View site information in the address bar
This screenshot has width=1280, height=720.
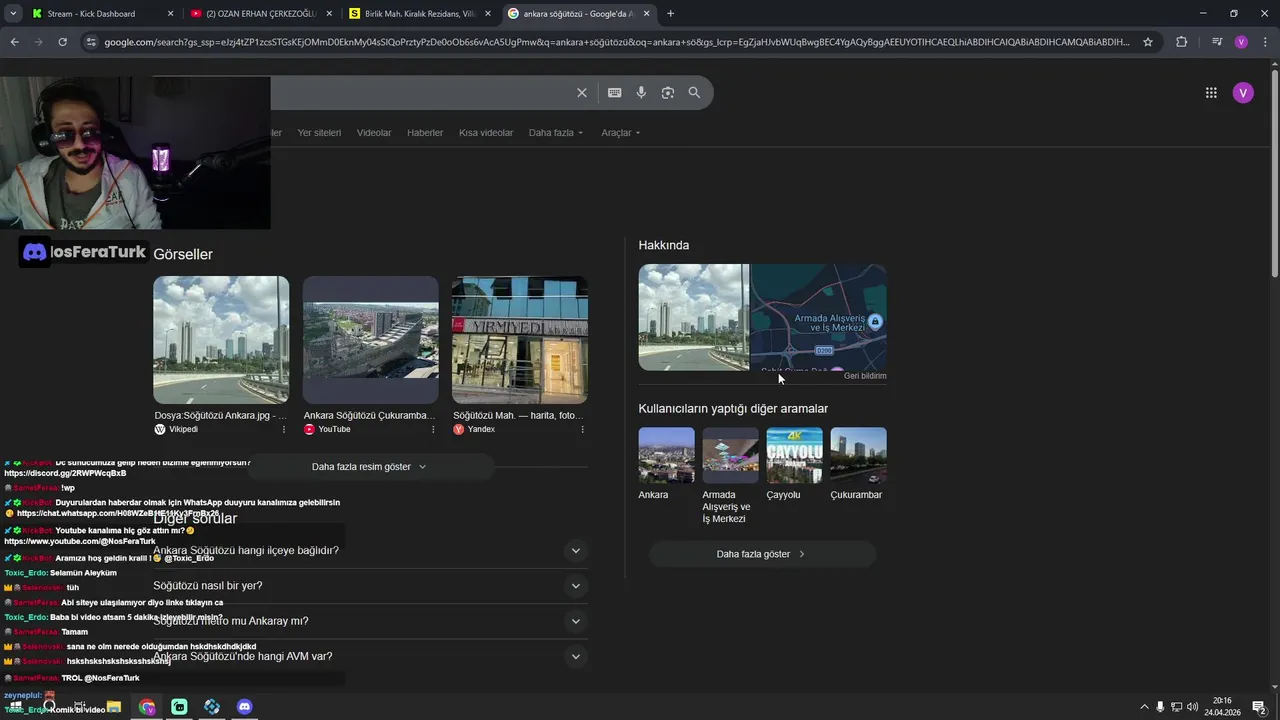(91, 42)
